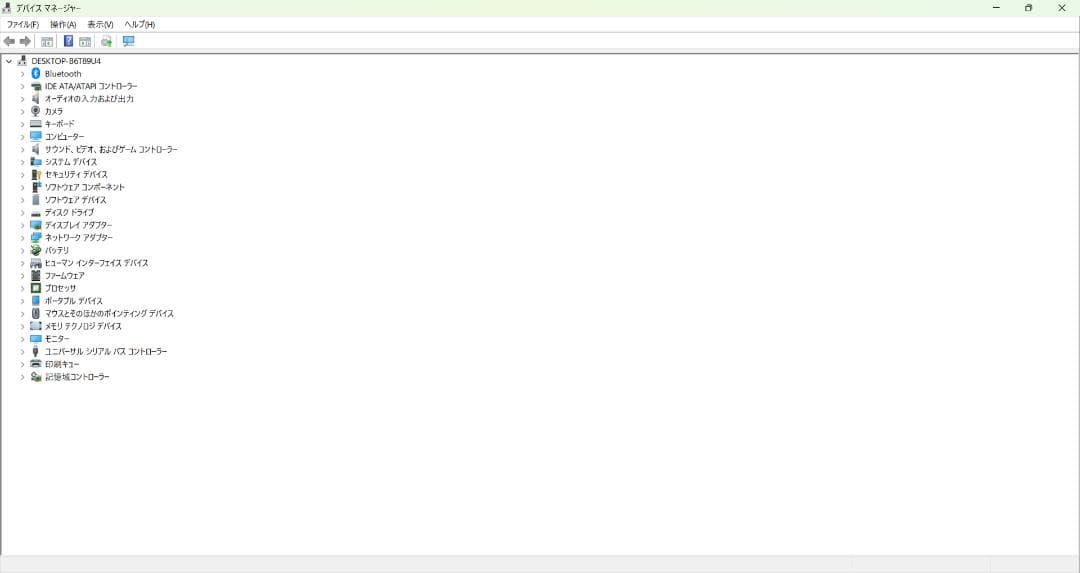Click the Back arrow toolbar icon
Screen dimensions: 1080x573
[9, 41]
